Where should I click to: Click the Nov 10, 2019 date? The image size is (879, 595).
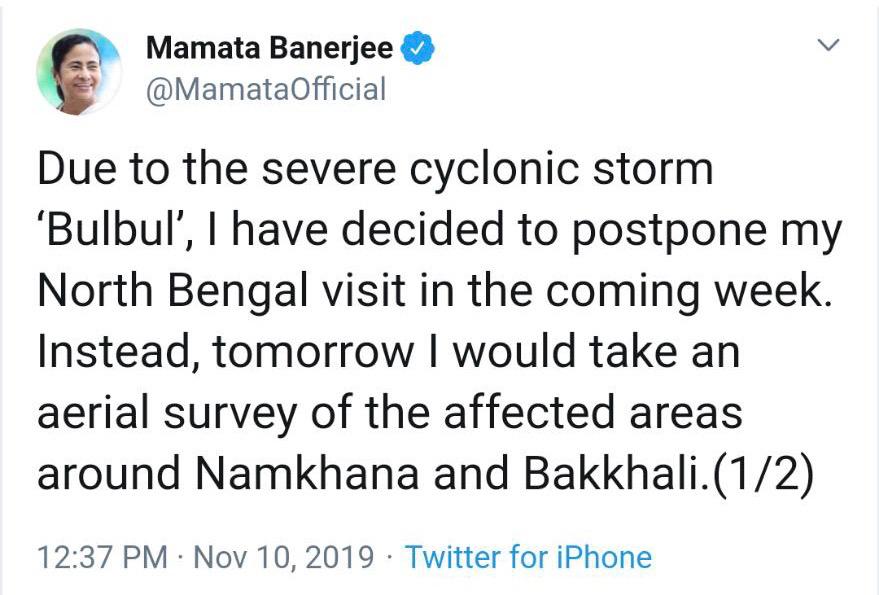[284, 557]
